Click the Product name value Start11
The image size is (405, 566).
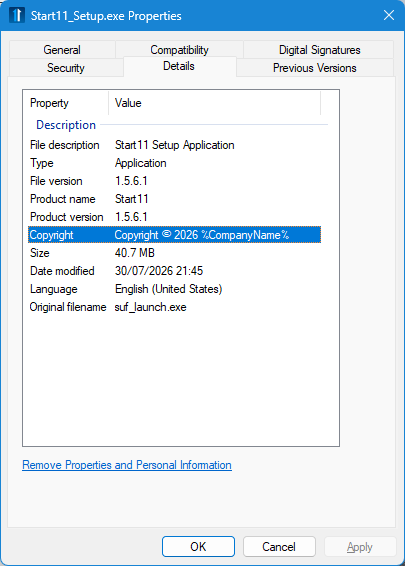click(x=132, y=199)
